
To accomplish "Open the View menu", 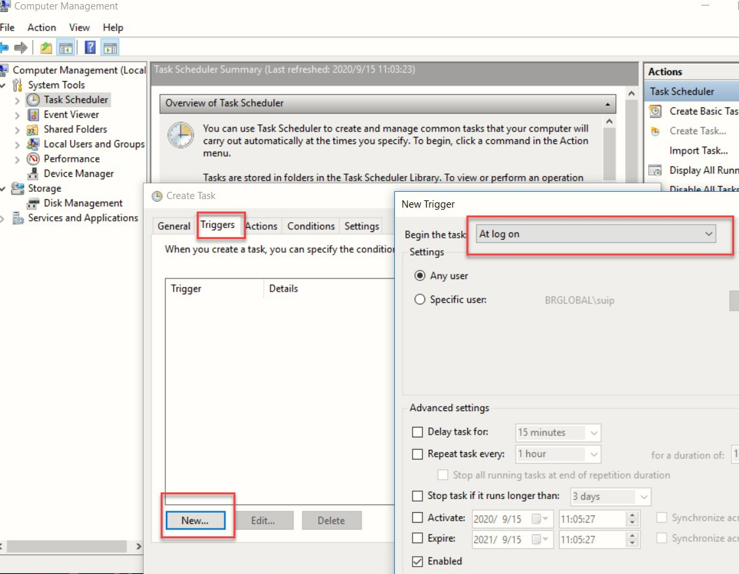I will click(79, 27).
